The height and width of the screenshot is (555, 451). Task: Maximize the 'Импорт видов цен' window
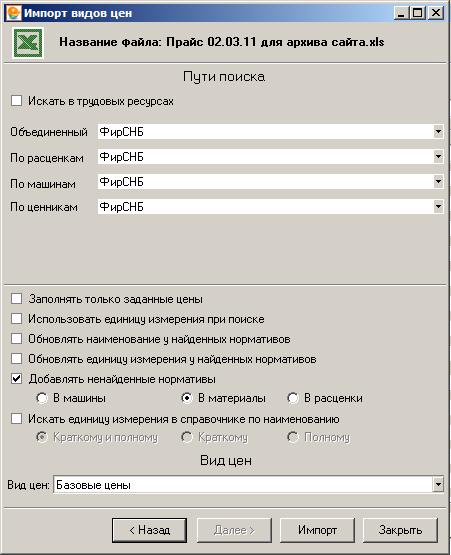click(x=418, y=13)
